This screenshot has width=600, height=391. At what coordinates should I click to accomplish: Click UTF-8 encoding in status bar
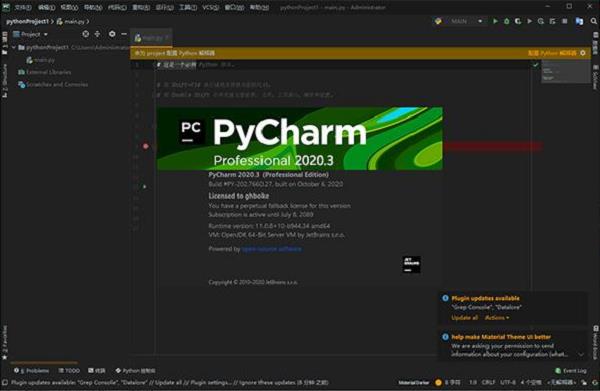tap(508, 382)
